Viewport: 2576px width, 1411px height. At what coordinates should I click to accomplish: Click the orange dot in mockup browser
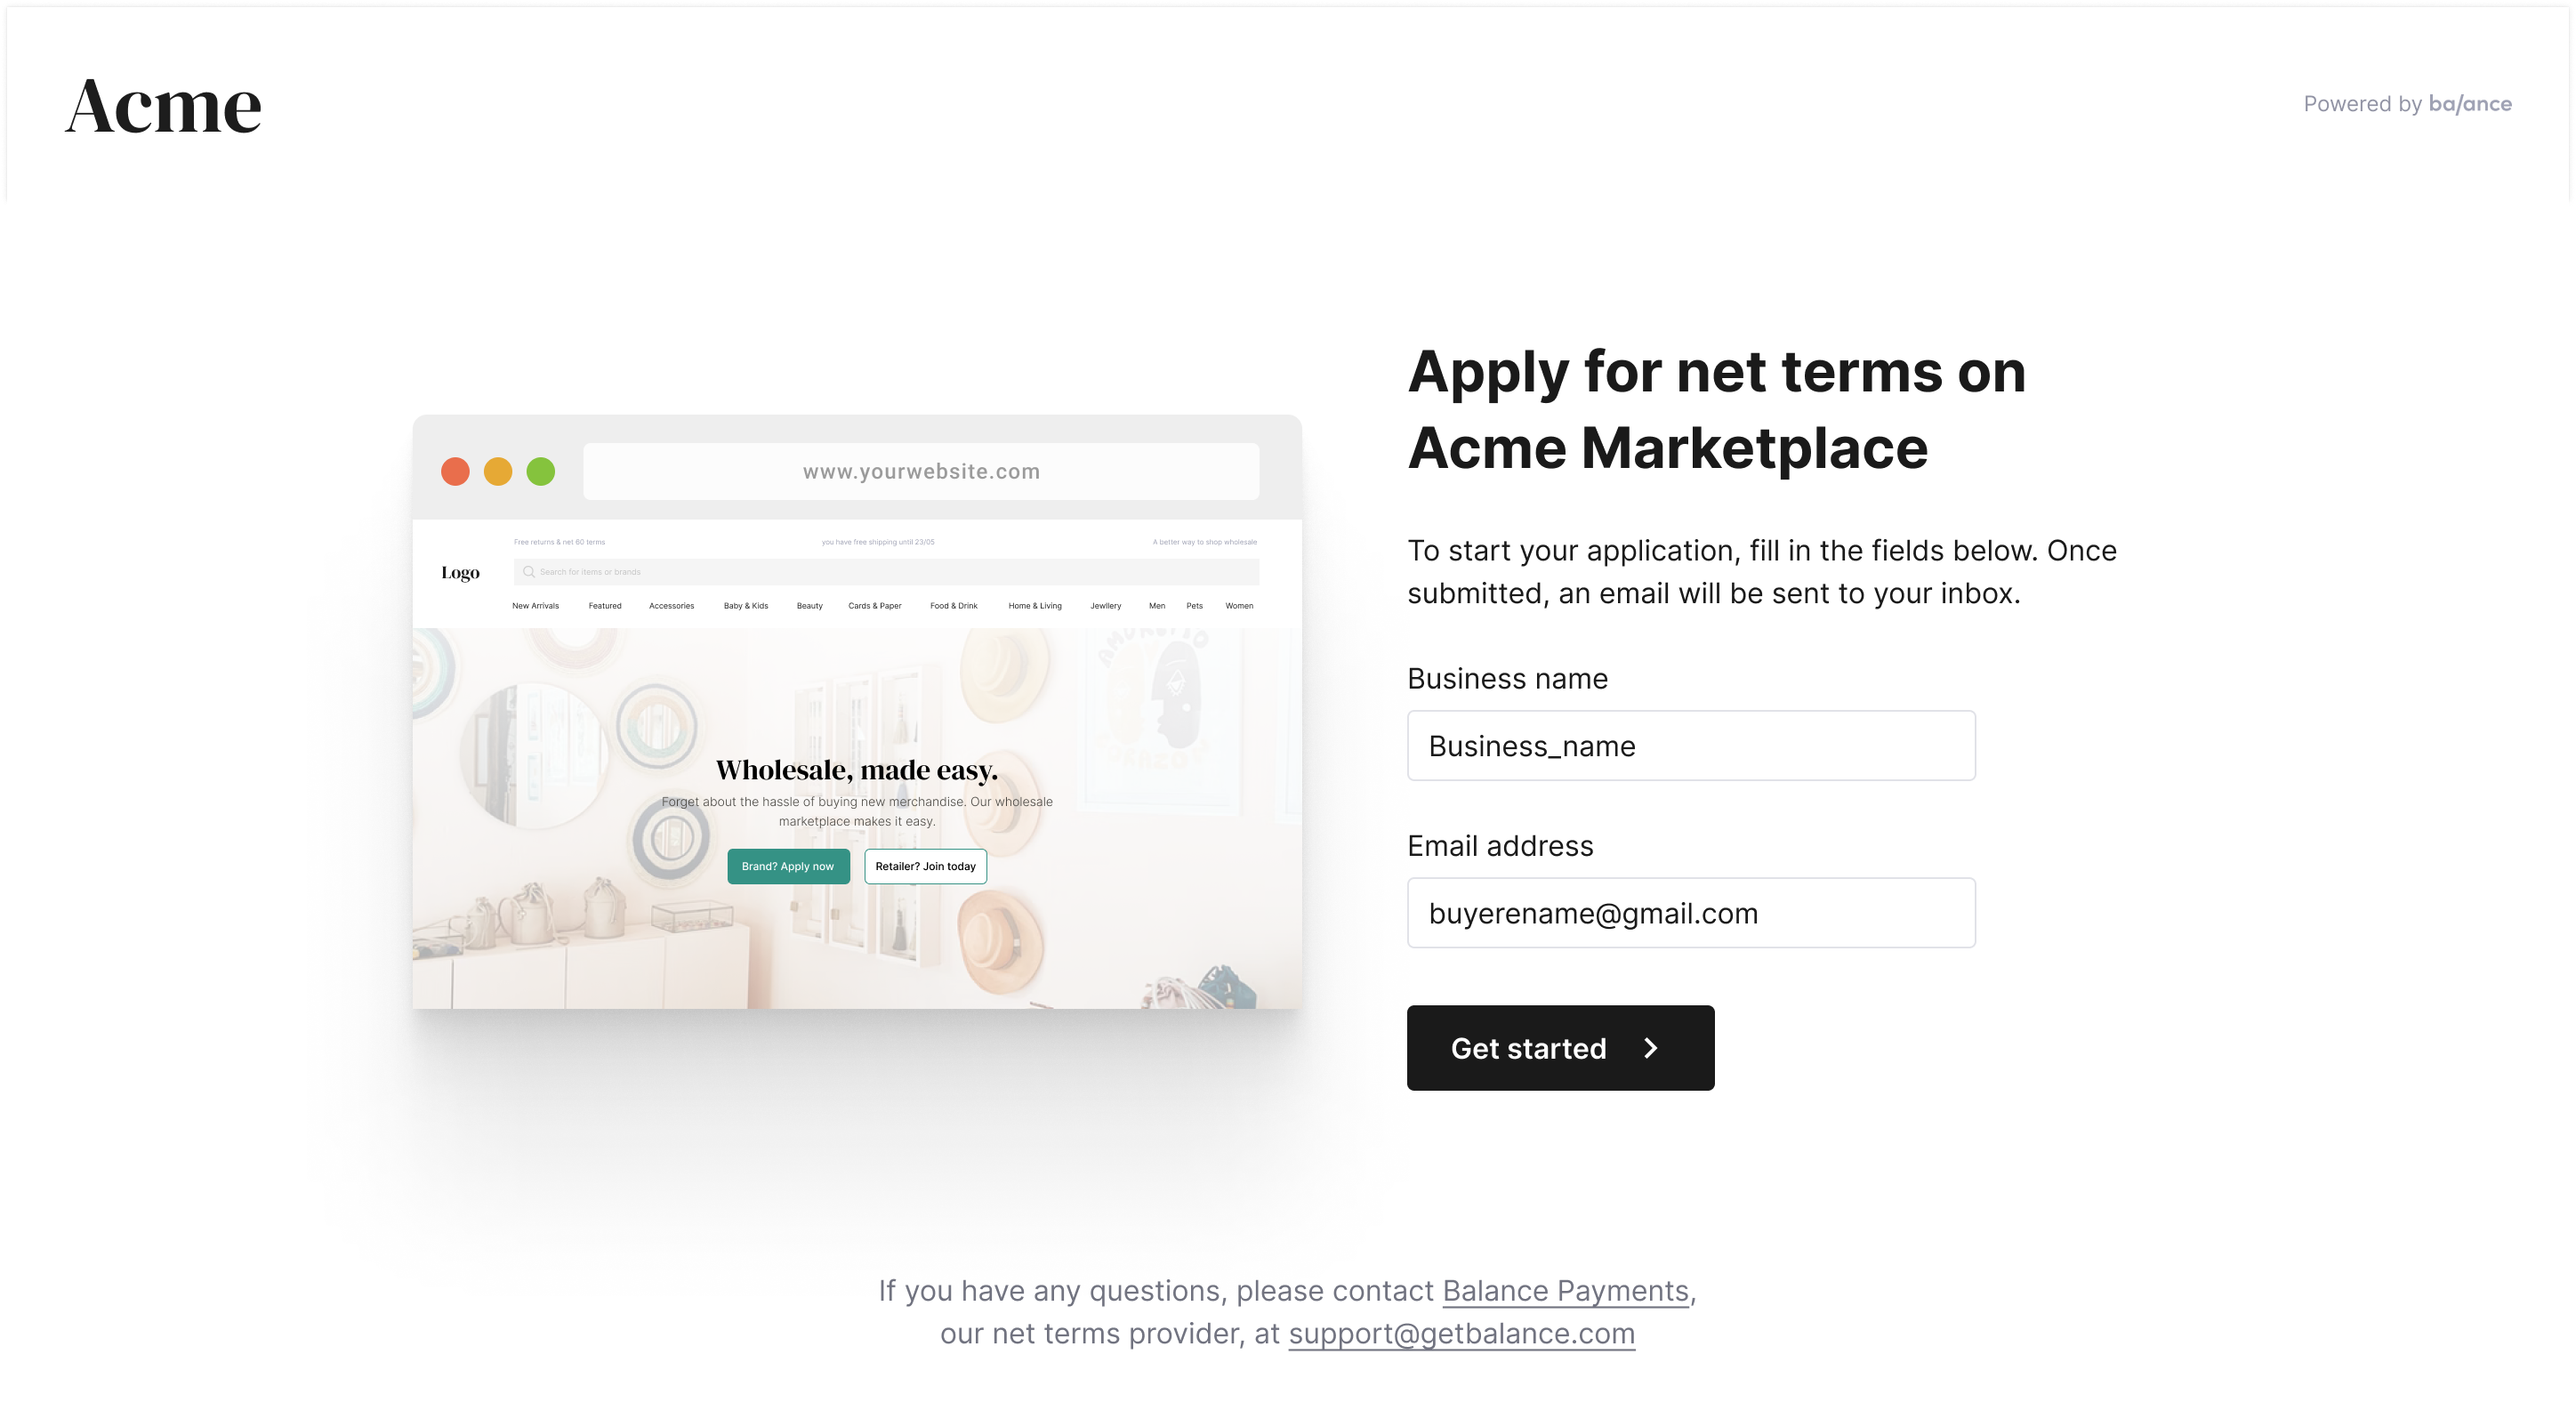tap(498, 471)
